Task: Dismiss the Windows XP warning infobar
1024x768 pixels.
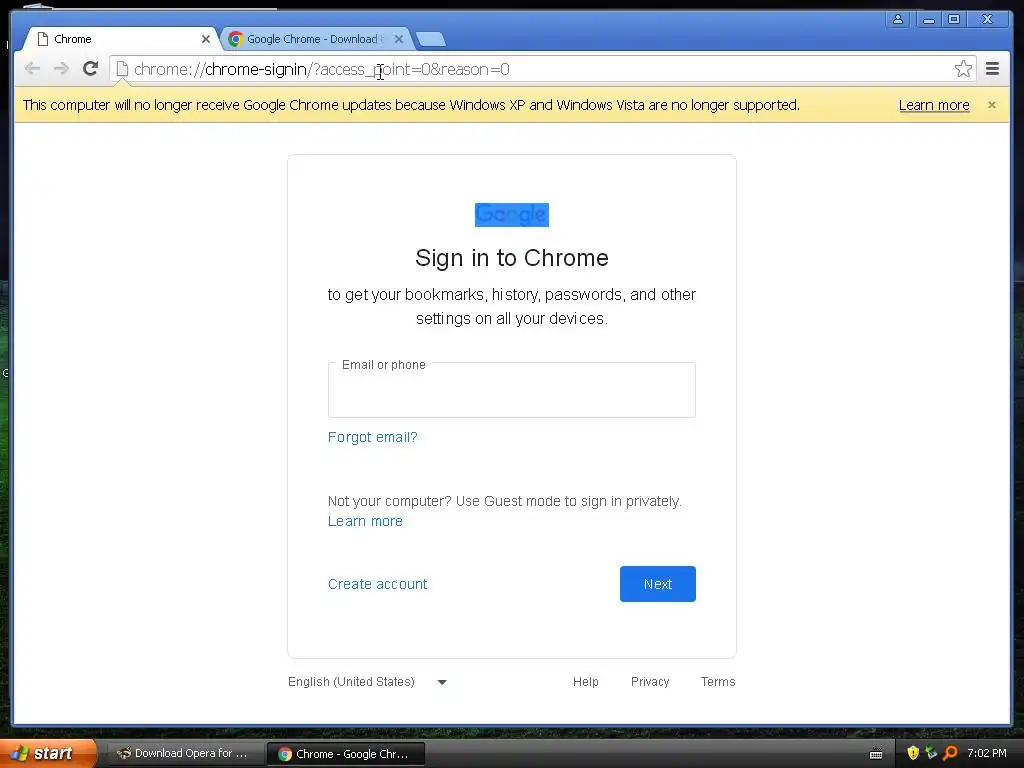Action: click(x=991, y=105)
